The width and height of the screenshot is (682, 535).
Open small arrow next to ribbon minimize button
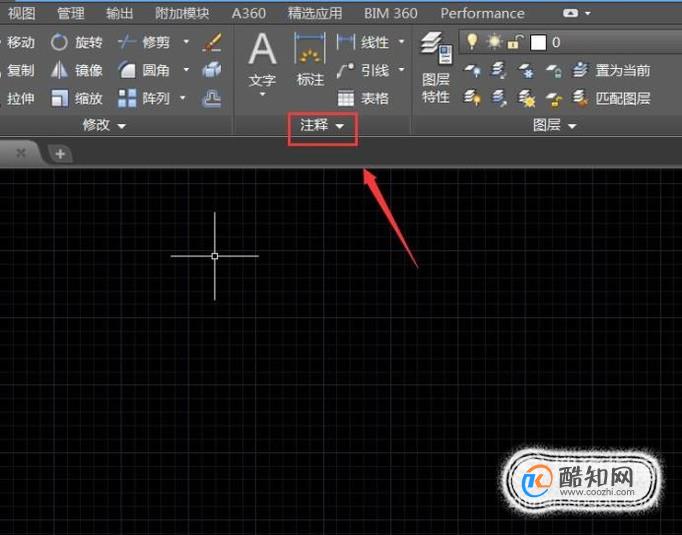pos(588,13)
